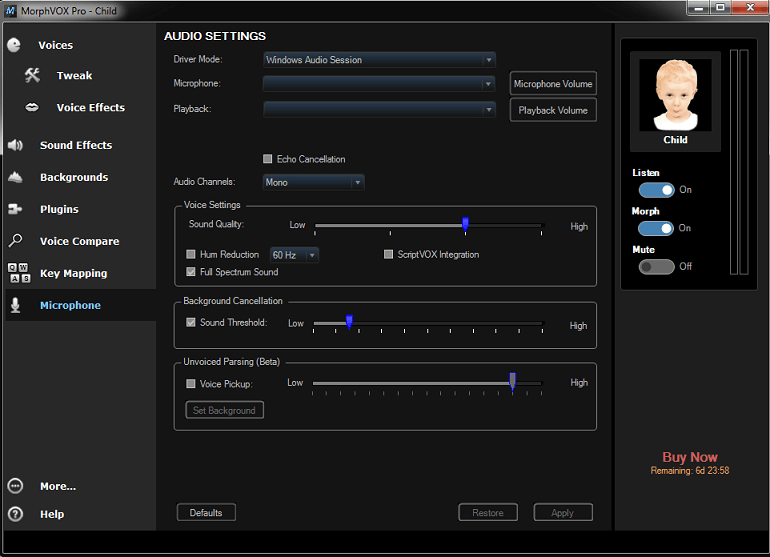This screenshot has width=770, height=557.
Task: Click the Child voice avatar thumbnail
Action: 675,95
